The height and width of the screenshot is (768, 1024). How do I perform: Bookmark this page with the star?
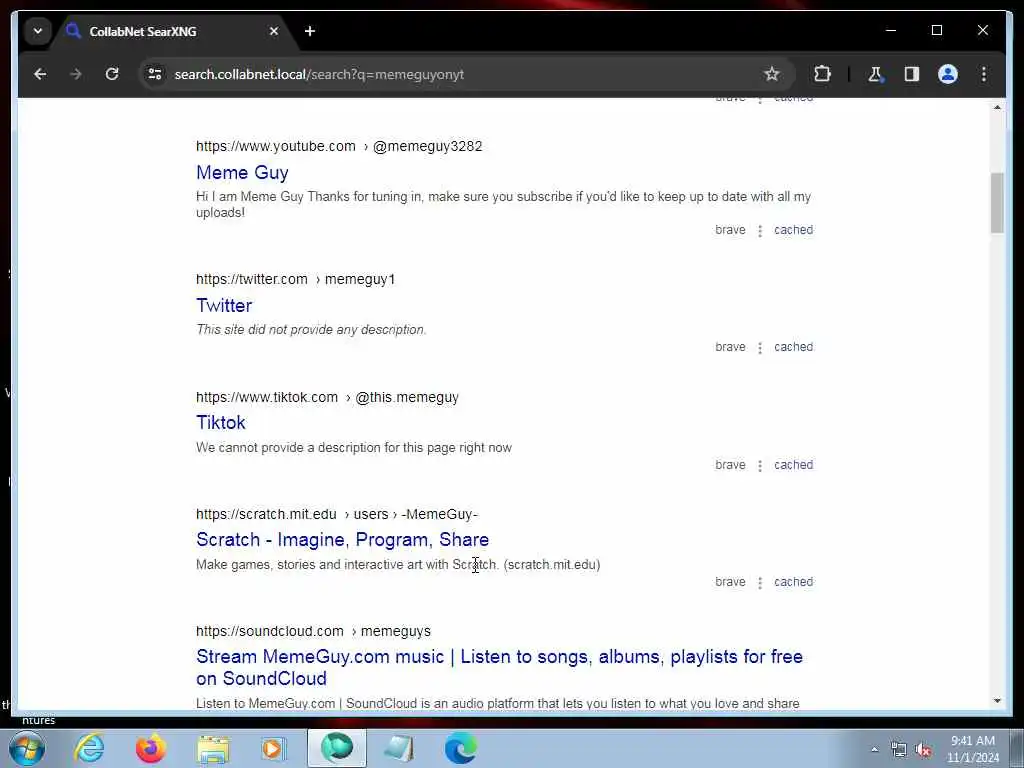click(772, 74)
